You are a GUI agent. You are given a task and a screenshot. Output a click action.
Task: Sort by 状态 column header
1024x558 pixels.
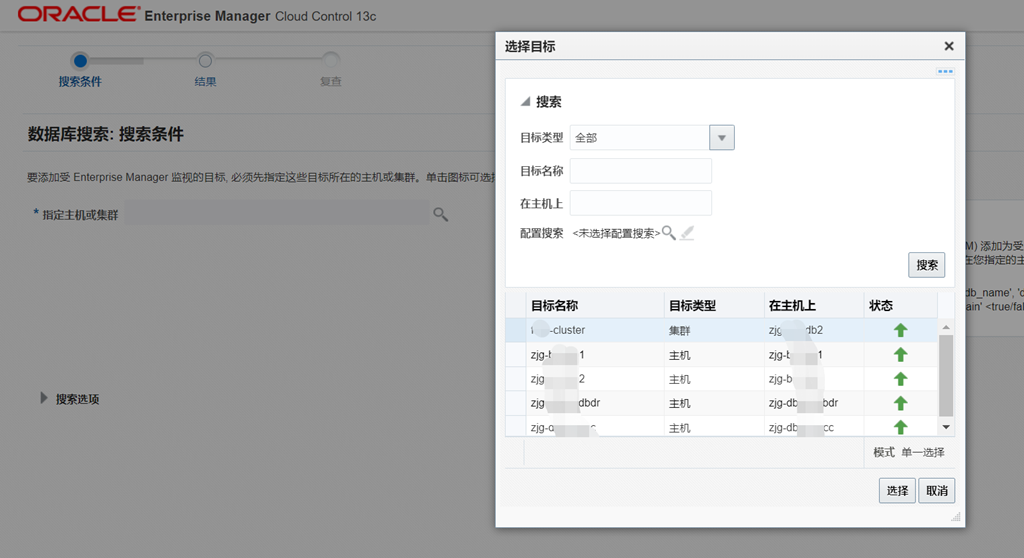(881, 305)
